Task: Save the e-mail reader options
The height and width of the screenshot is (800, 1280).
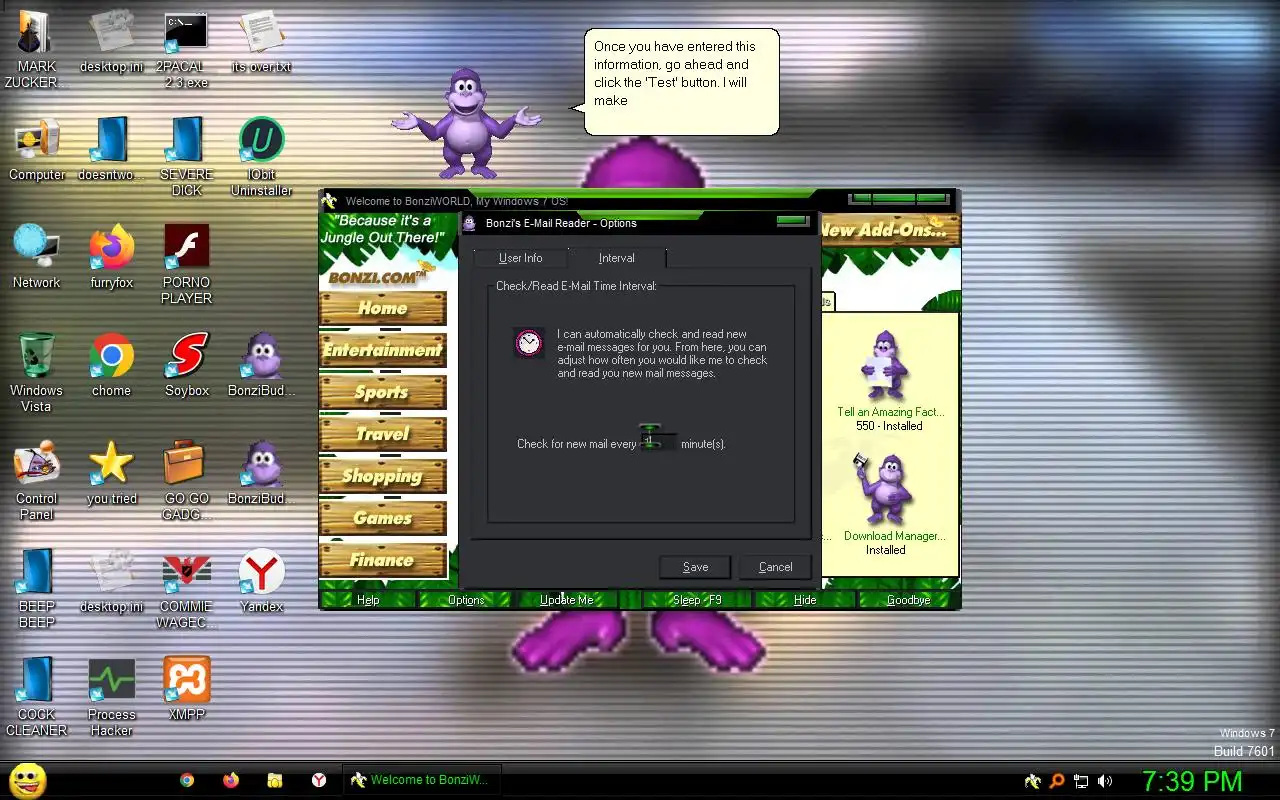Action: click(x=695, y=567)
